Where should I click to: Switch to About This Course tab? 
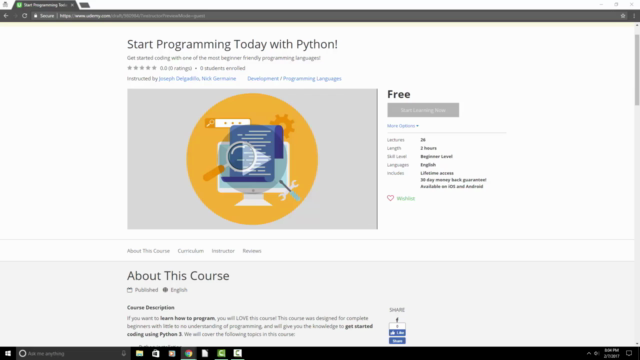click(148, 251)
